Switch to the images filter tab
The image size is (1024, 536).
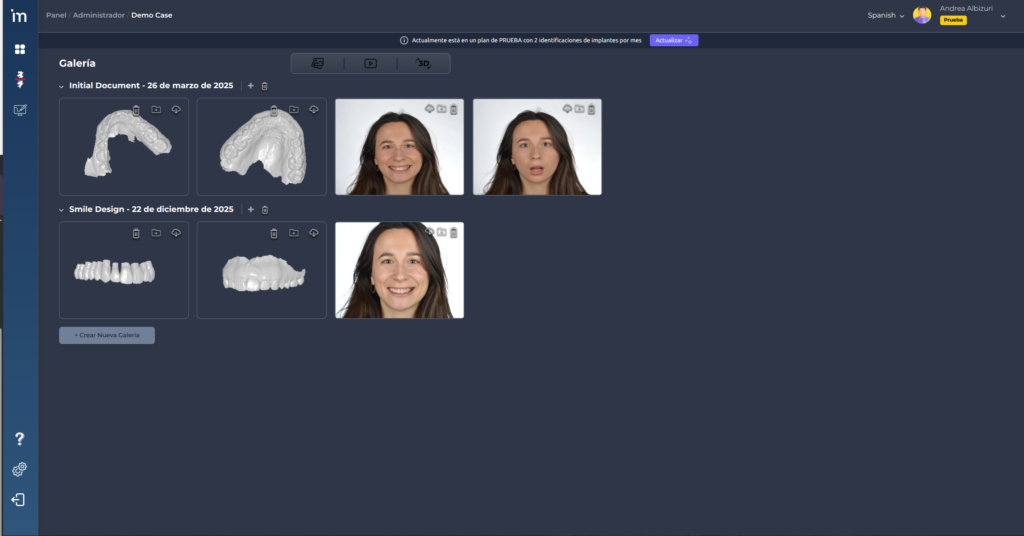tap(318, 63)
